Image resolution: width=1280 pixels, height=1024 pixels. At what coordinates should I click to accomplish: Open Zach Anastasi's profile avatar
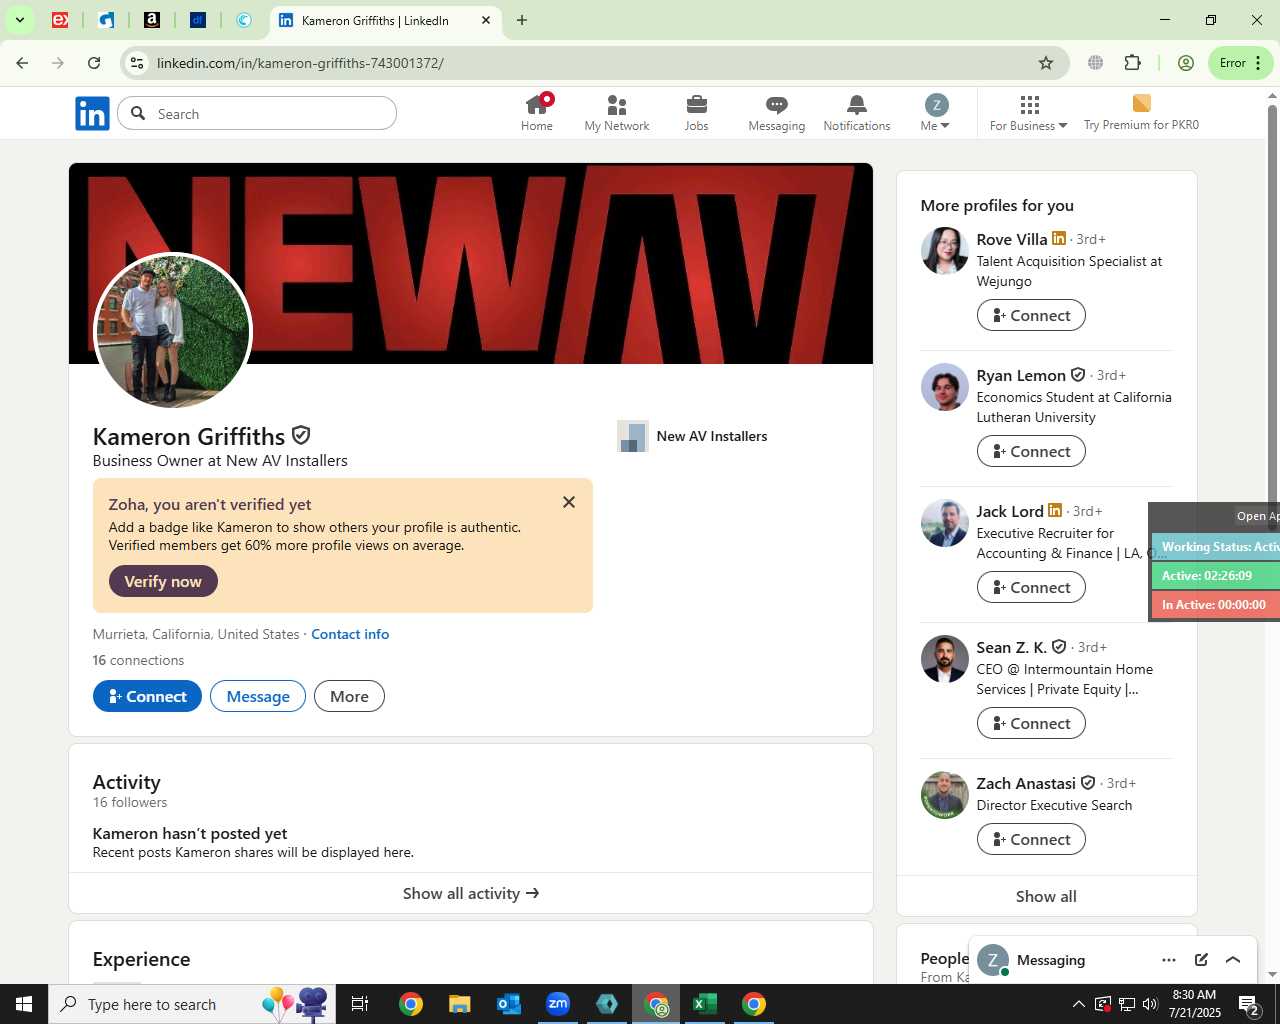tap(945, 795)
